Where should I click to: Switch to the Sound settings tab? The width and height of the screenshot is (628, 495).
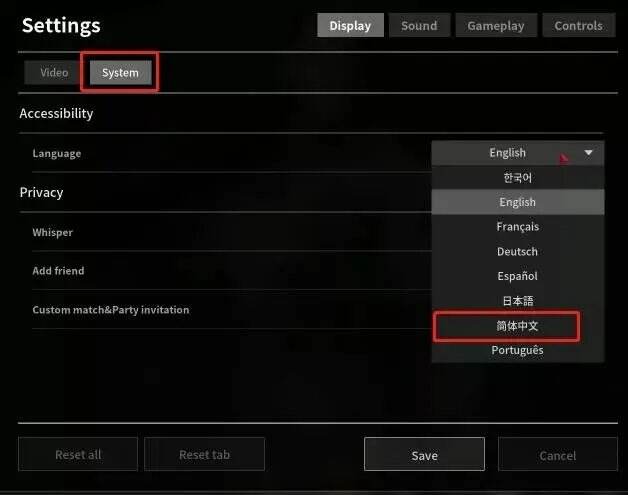419,26
